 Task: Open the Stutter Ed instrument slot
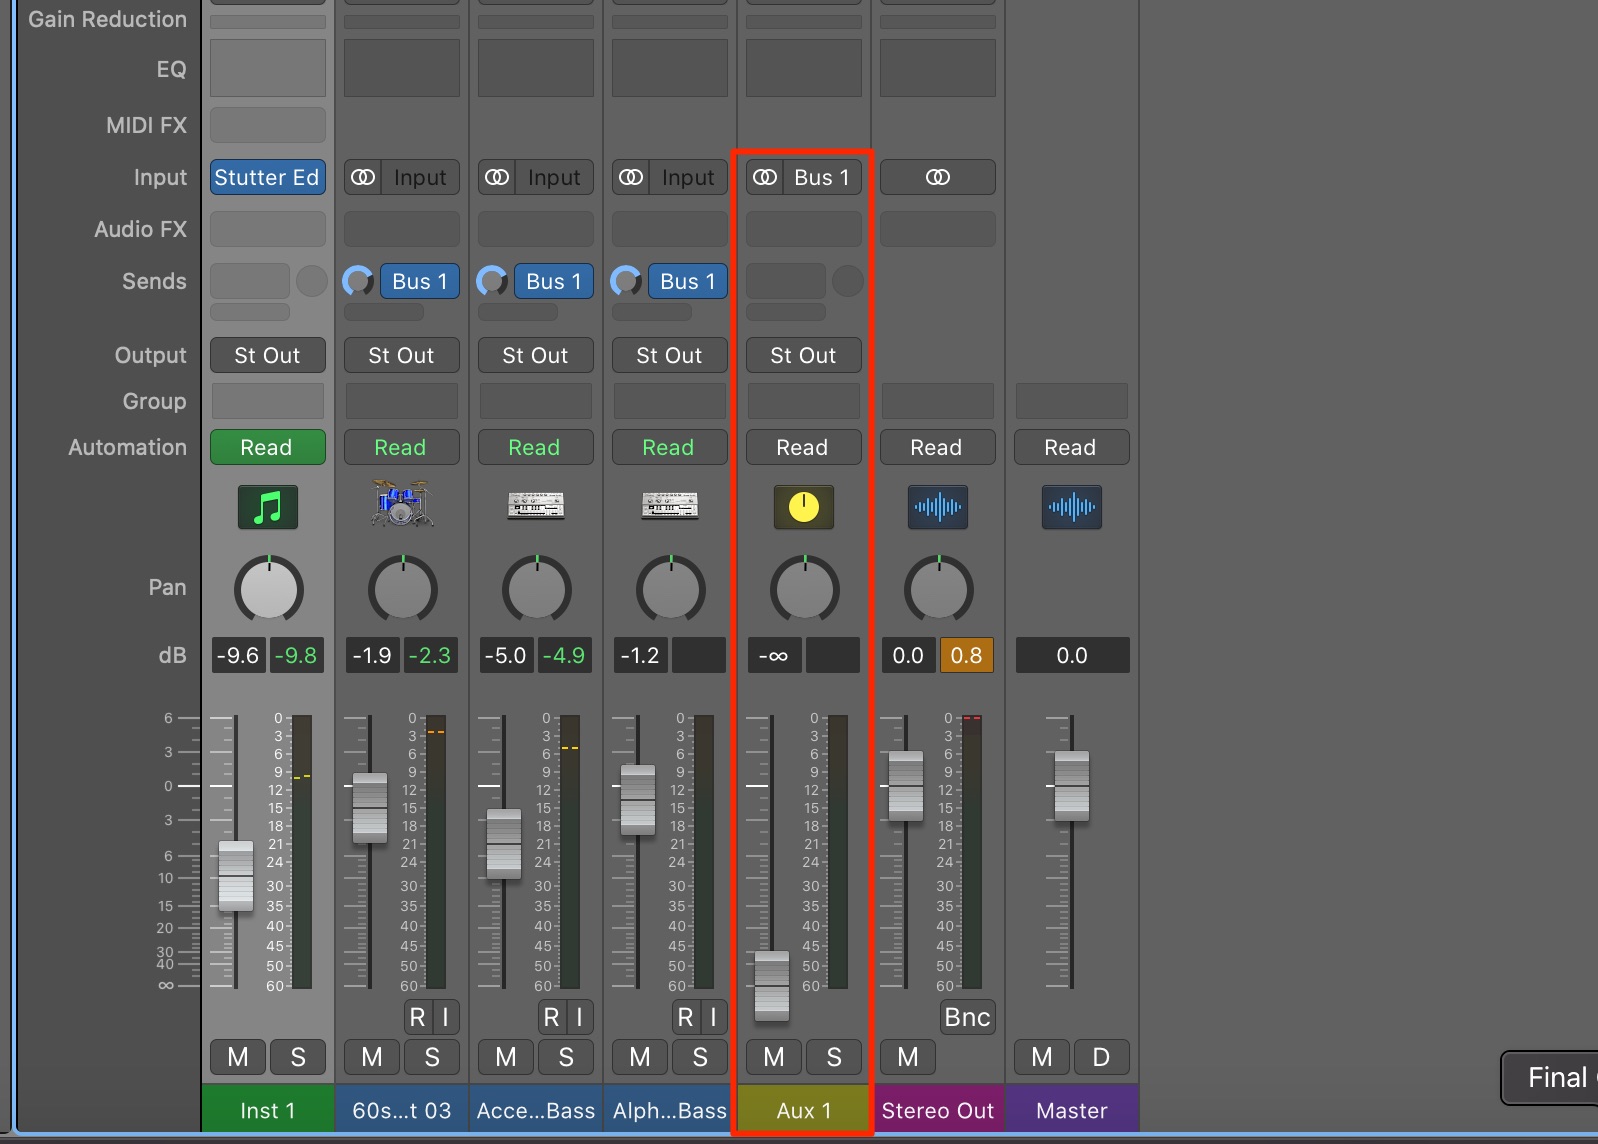(267, 177)
